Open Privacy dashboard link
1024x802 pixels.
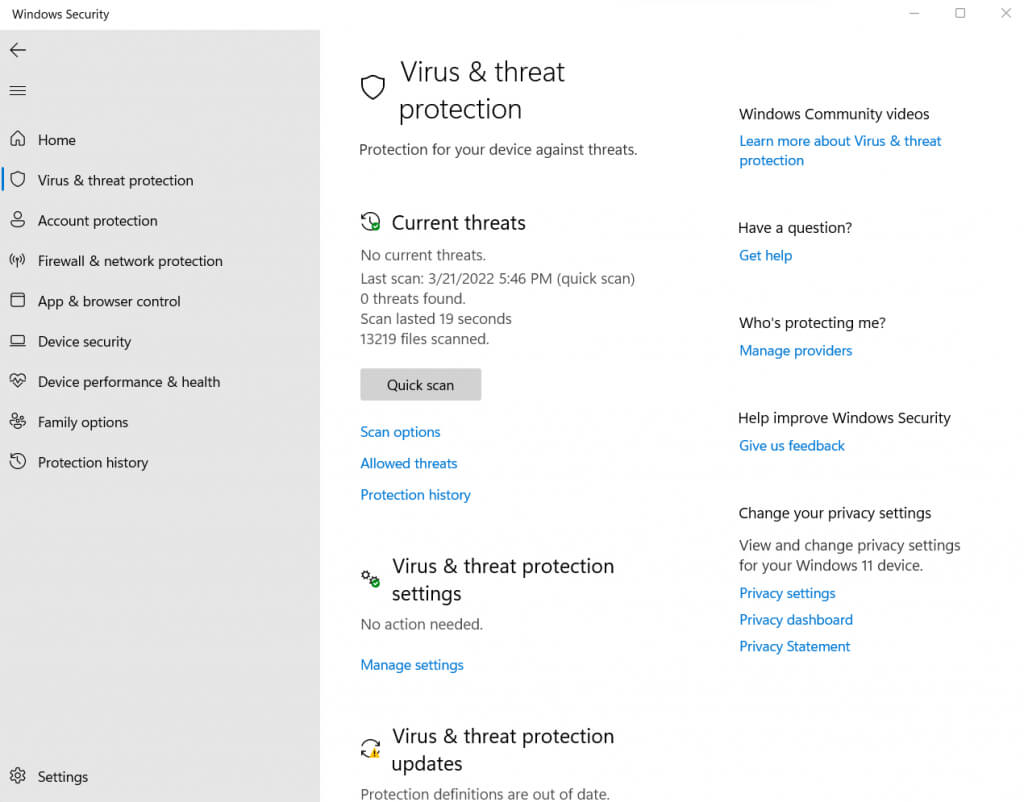(795, 620)
